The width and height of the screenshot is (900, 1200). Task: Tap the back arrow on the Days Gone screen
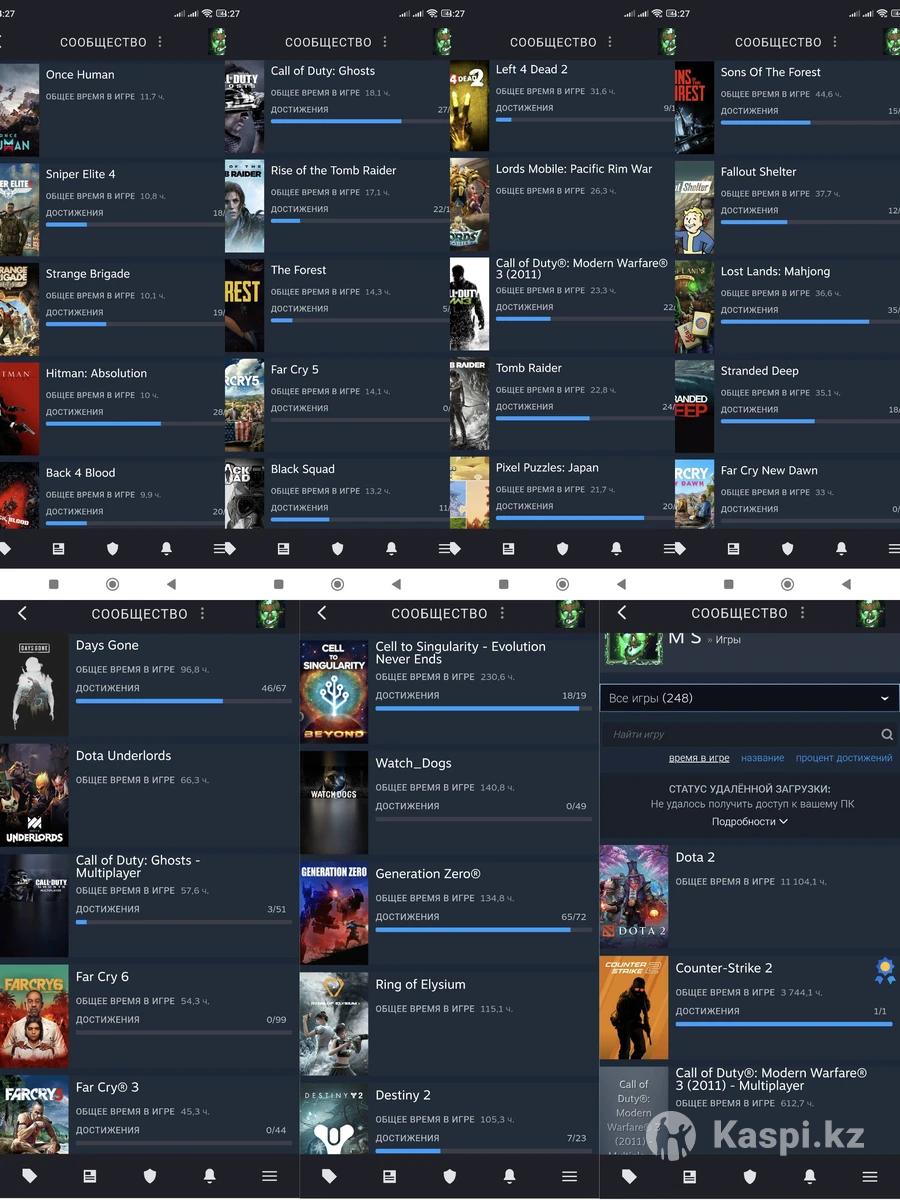22,613
